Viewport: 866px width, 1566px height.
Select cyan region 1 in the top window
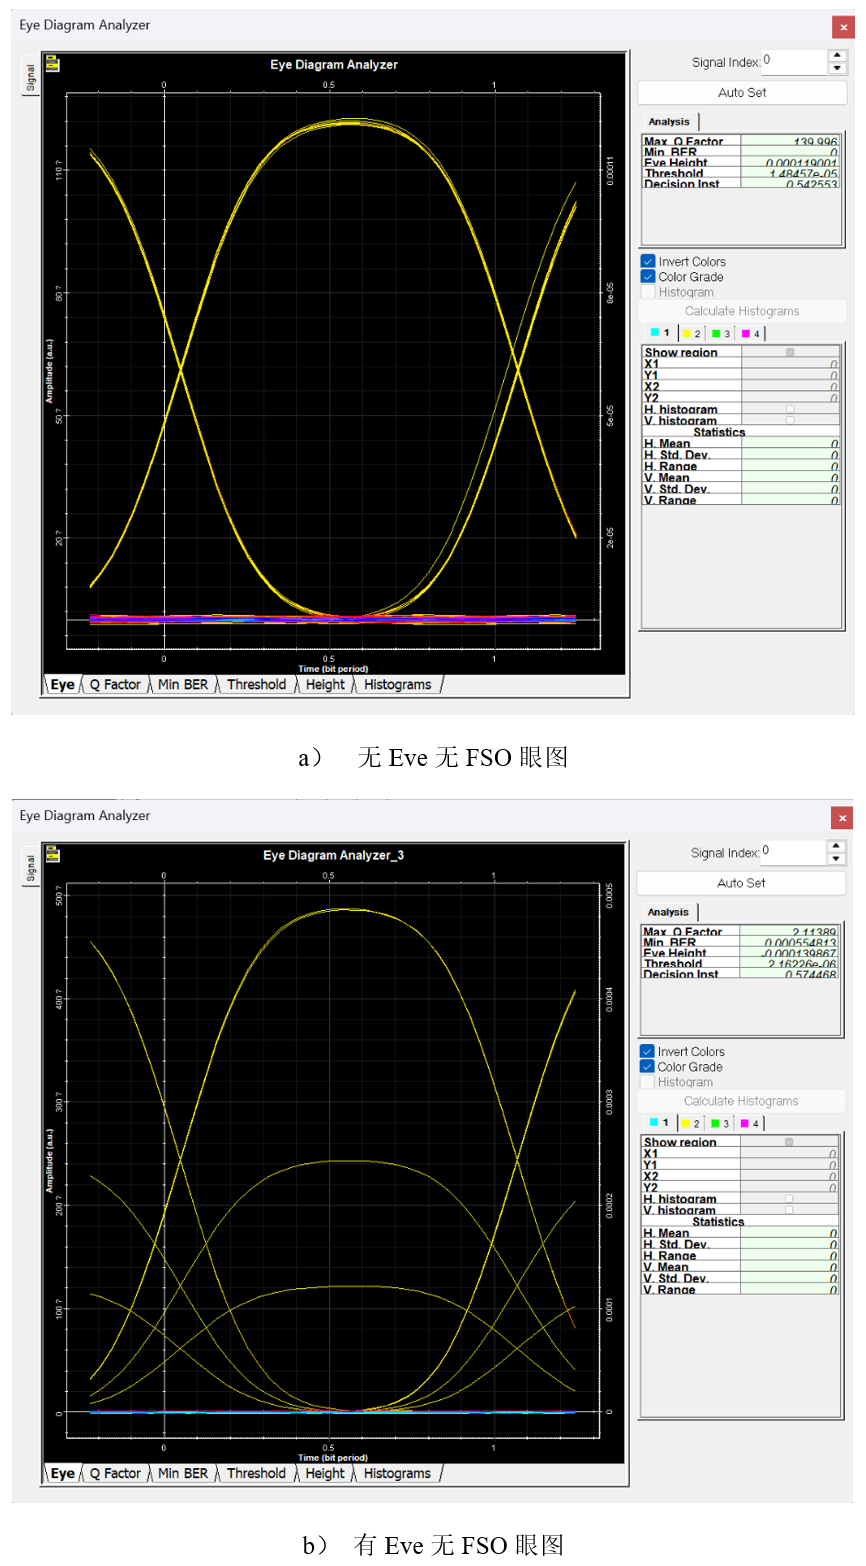tap(660, 333)
